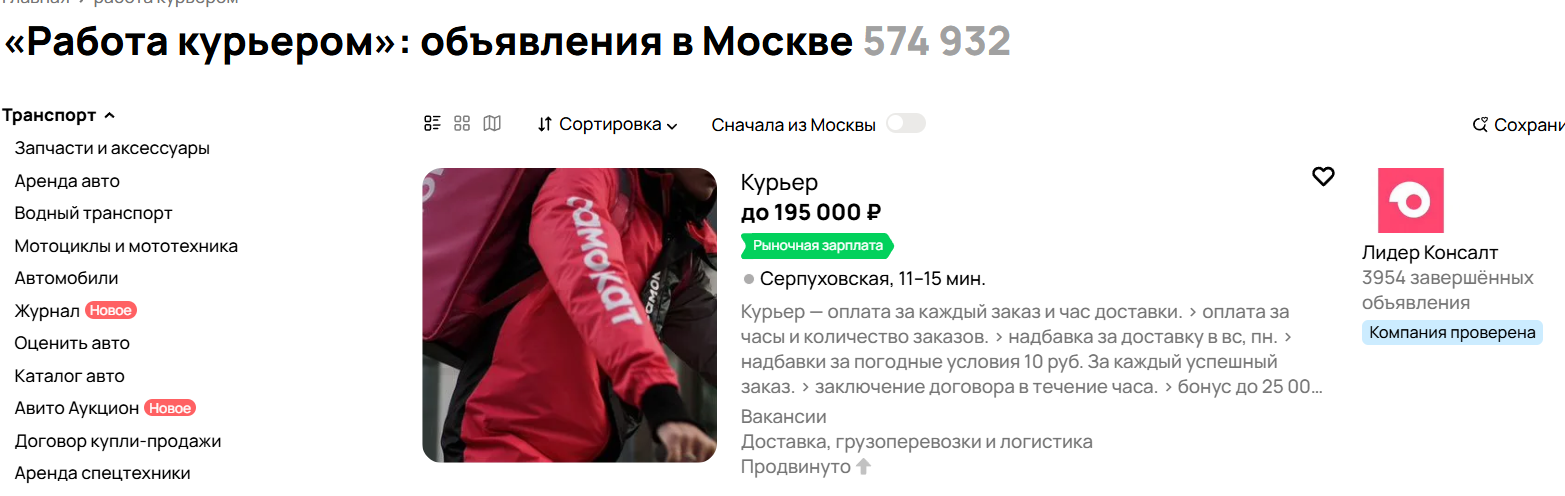Collapse the Транспорт category section
Screen dimensions: 1565x496
pos(59,115)
